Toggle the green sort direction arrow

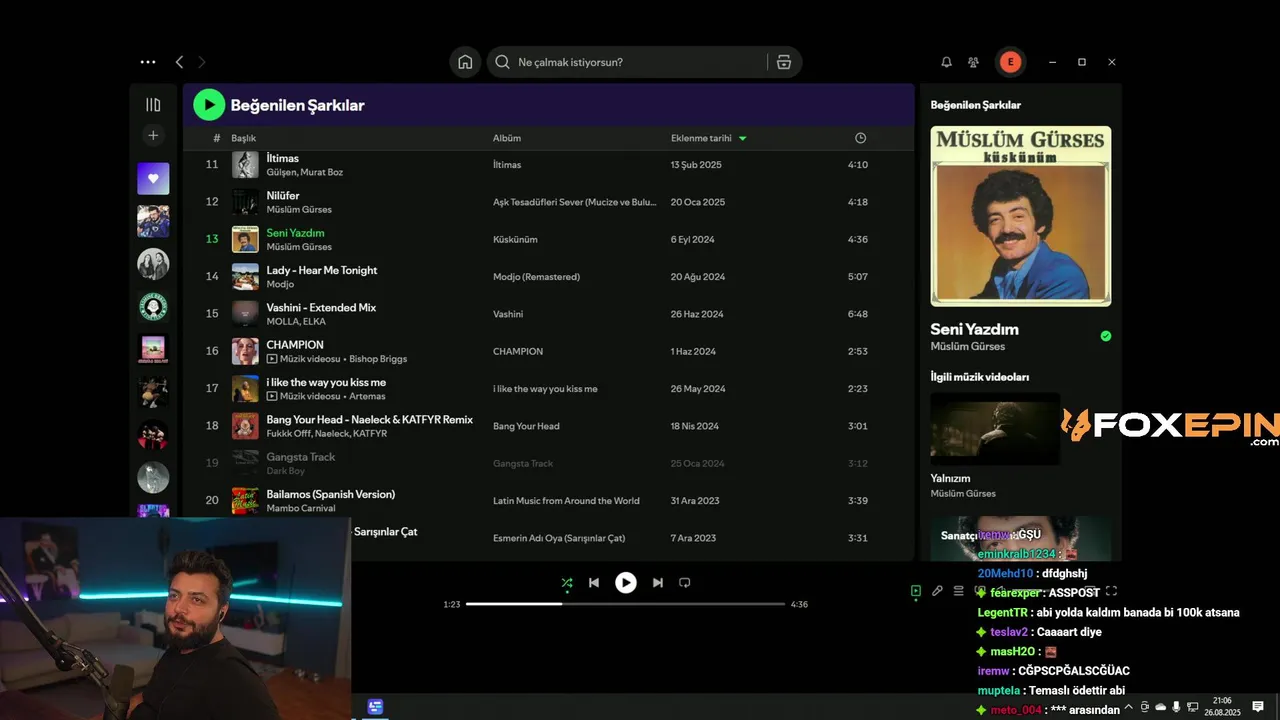[x=742, y=138]
